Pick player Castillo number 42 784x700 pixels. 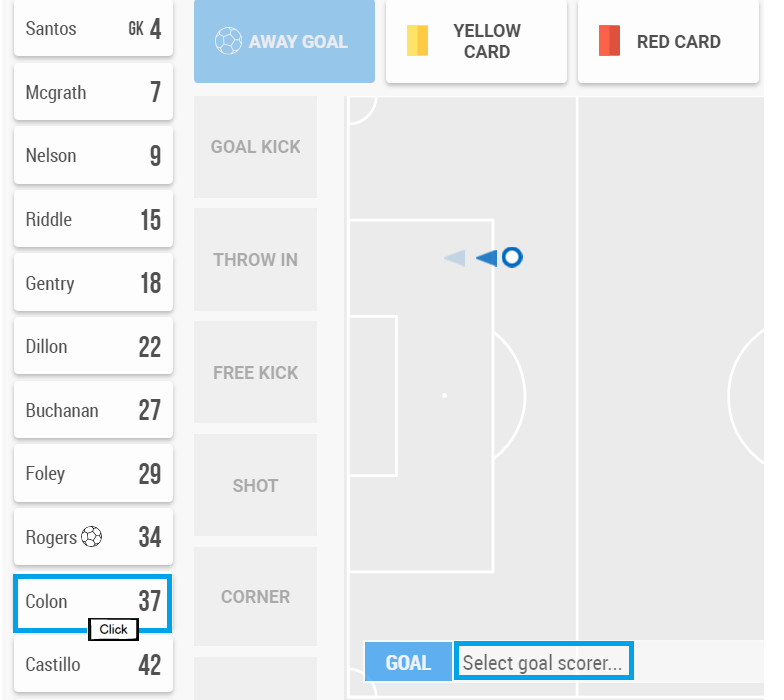94,664
